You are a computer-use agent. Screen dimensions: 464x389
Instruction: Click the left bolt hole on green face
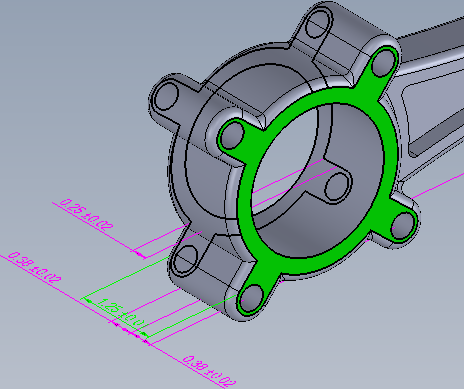point(233,135)
